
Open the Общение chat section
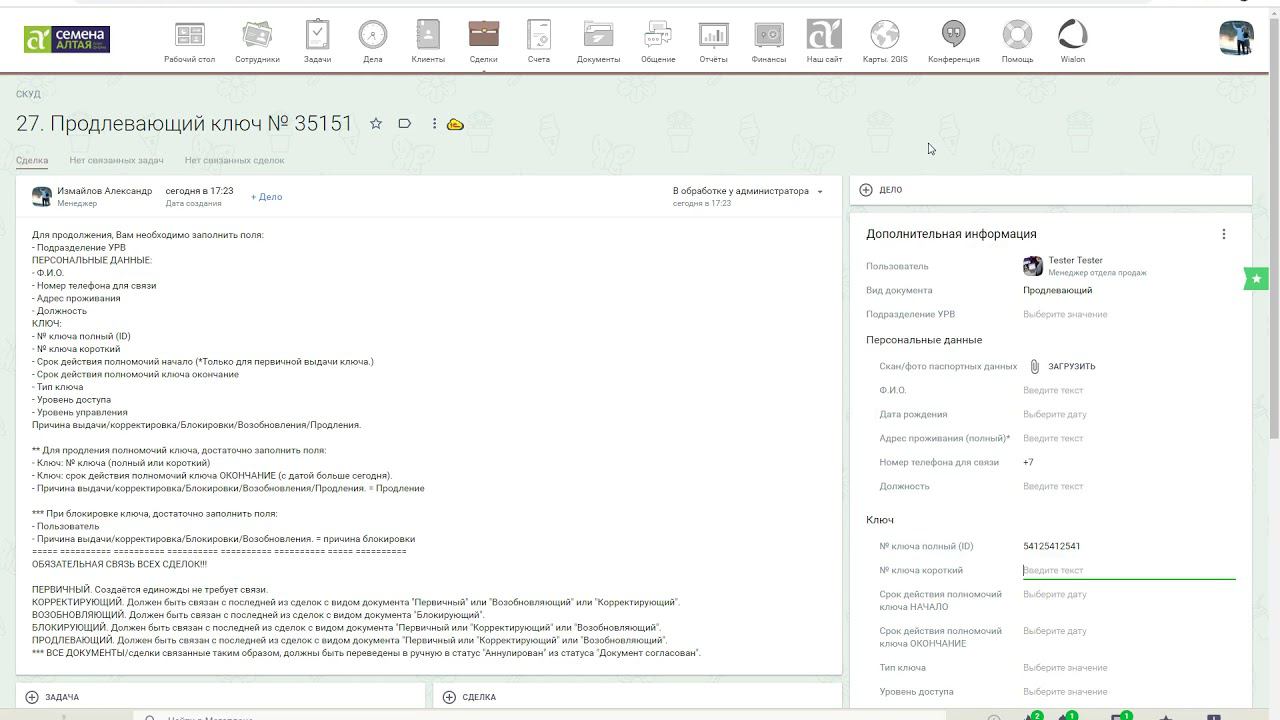[x=658, y=42]
